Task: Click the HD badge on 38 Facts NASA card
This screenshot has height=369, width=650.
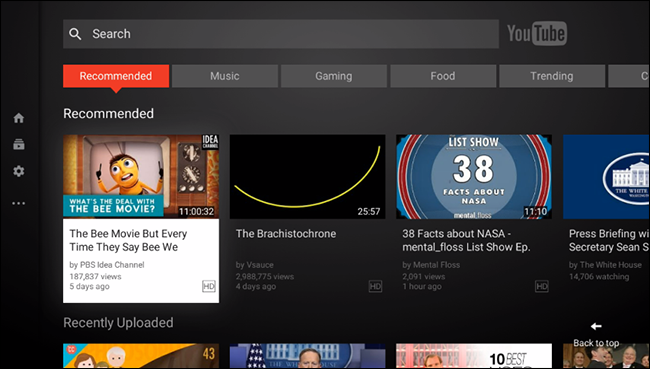Action: [x=542, y=286]
